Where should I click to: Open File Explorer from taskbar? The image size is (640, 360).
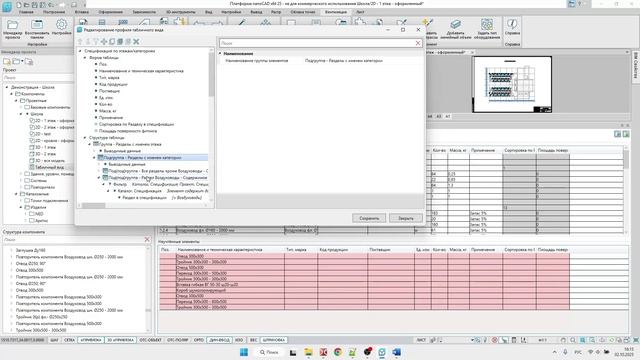(308, 352)
